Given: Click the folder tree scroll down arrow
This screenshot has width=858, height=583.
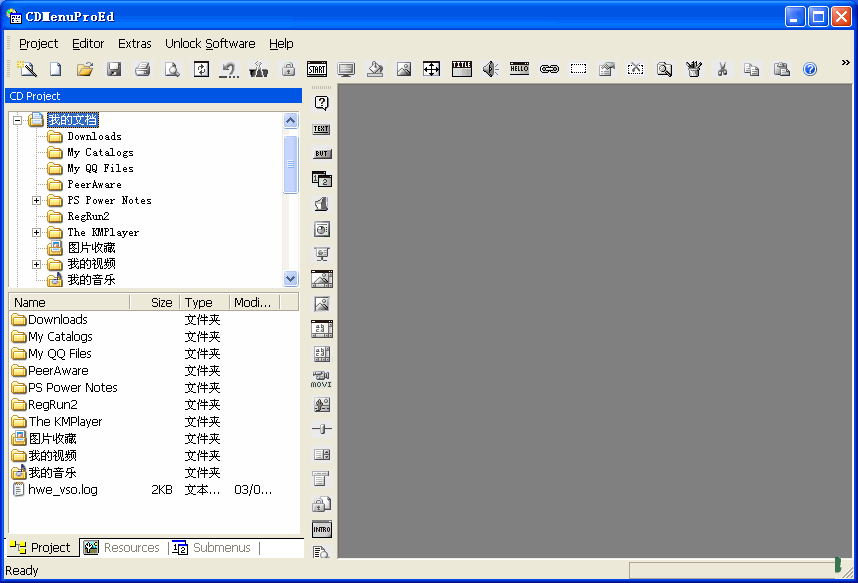Looking at the screenshot, I should click(291, 280).
